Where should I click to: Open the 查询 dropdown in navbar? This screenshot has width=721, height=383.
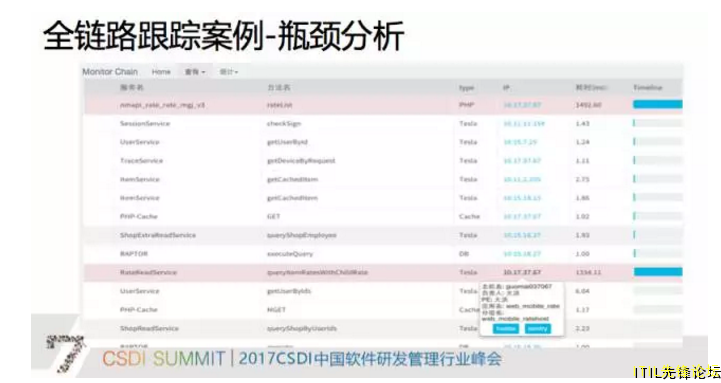[195, 72]
